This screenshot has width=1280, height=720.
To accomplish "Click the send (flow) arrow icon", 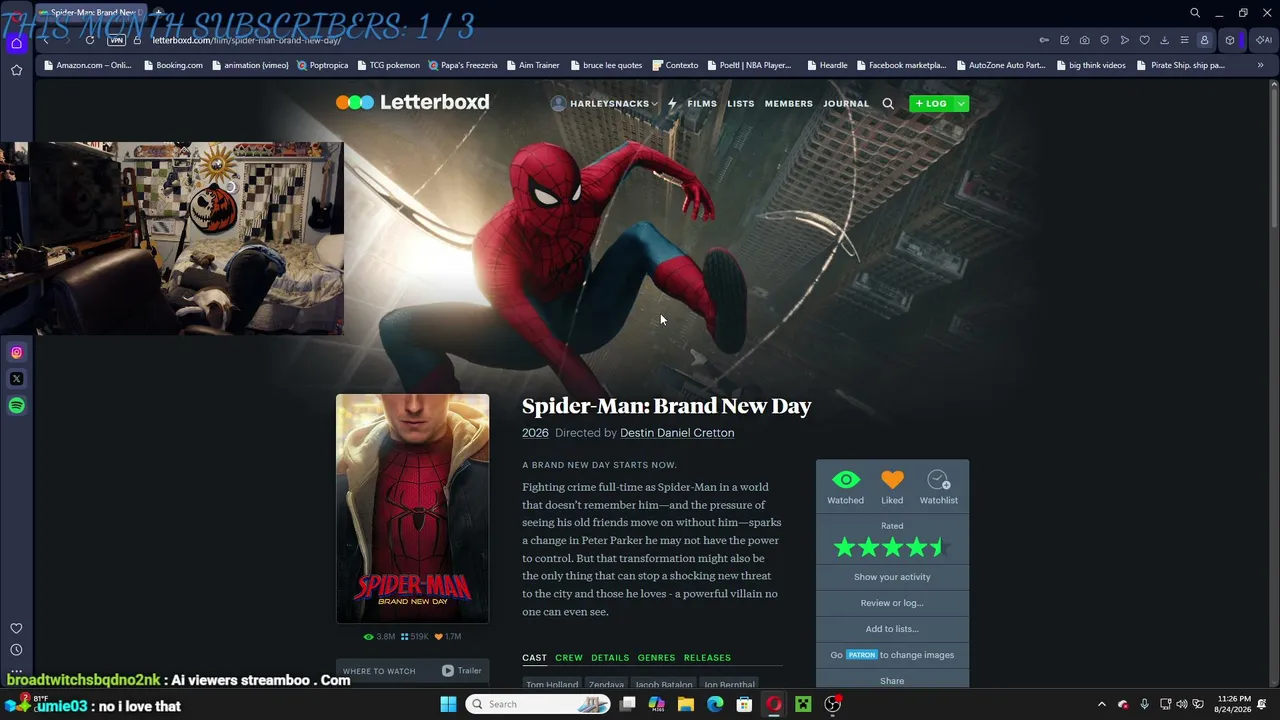I will click(1125, 40).
